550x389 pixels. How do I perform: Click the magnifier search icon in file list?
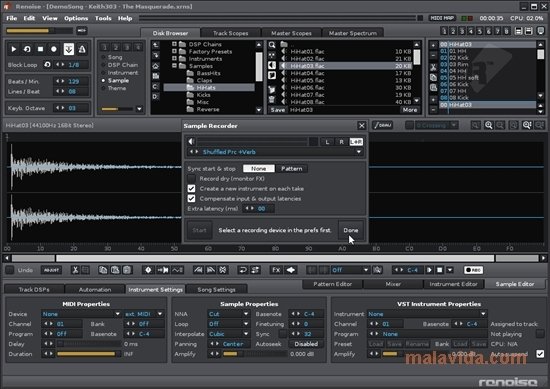point(272,45)
